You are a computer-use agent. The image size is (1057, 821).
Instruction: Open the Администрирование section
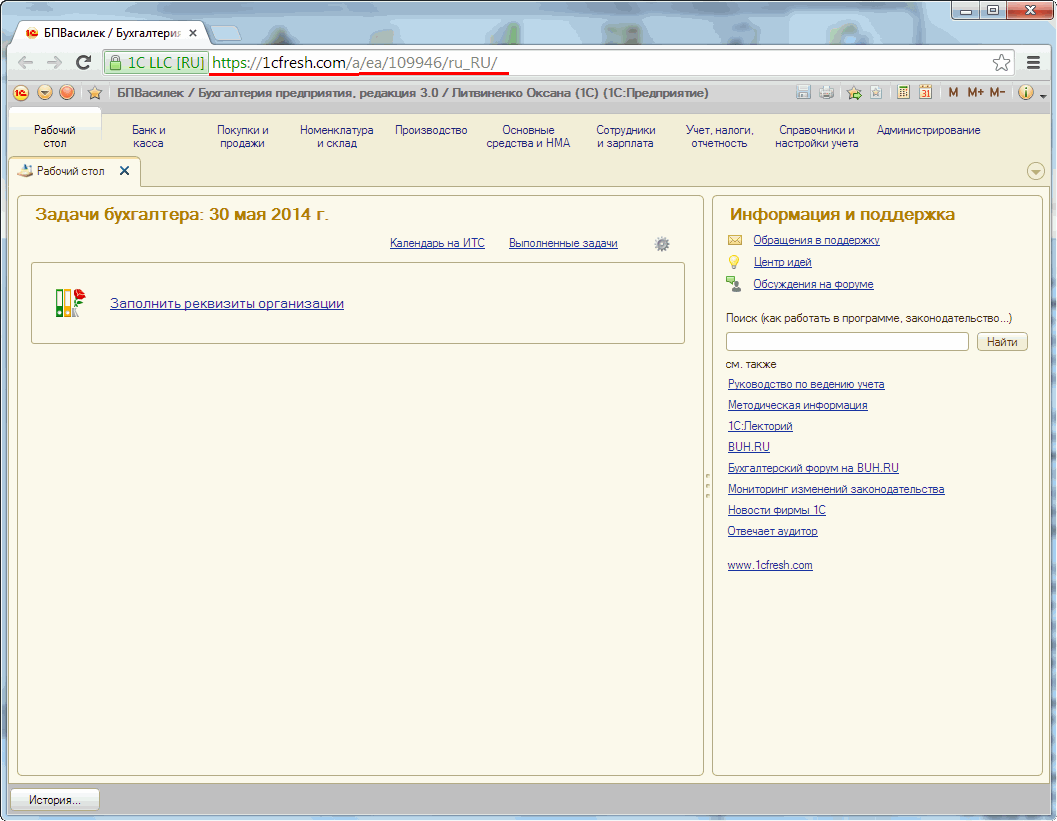[928, 130]
